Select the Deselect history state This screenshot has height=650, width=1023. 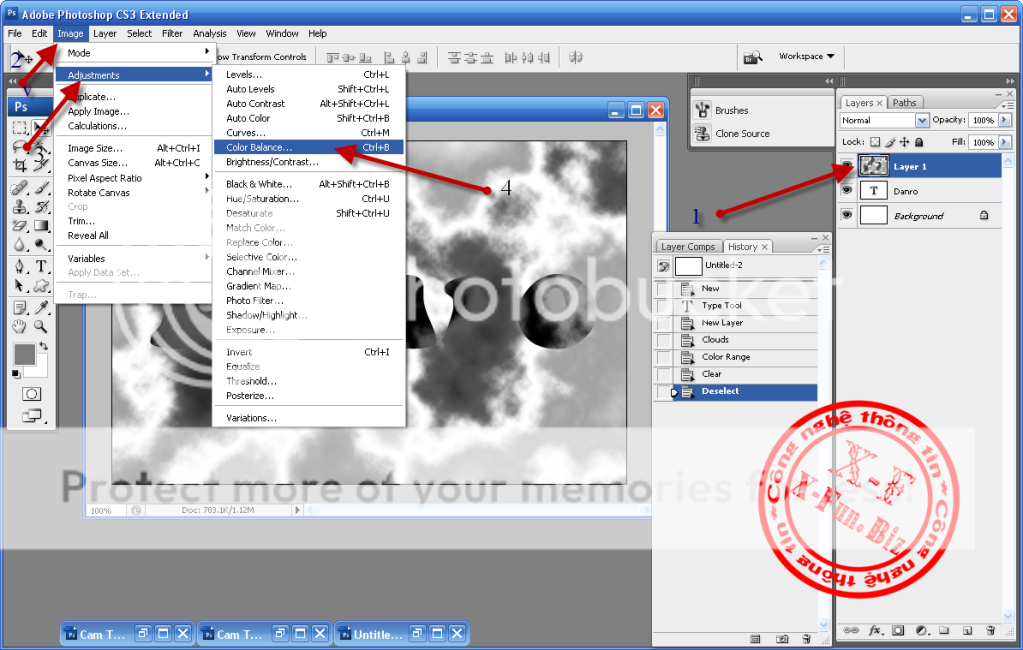744,392
